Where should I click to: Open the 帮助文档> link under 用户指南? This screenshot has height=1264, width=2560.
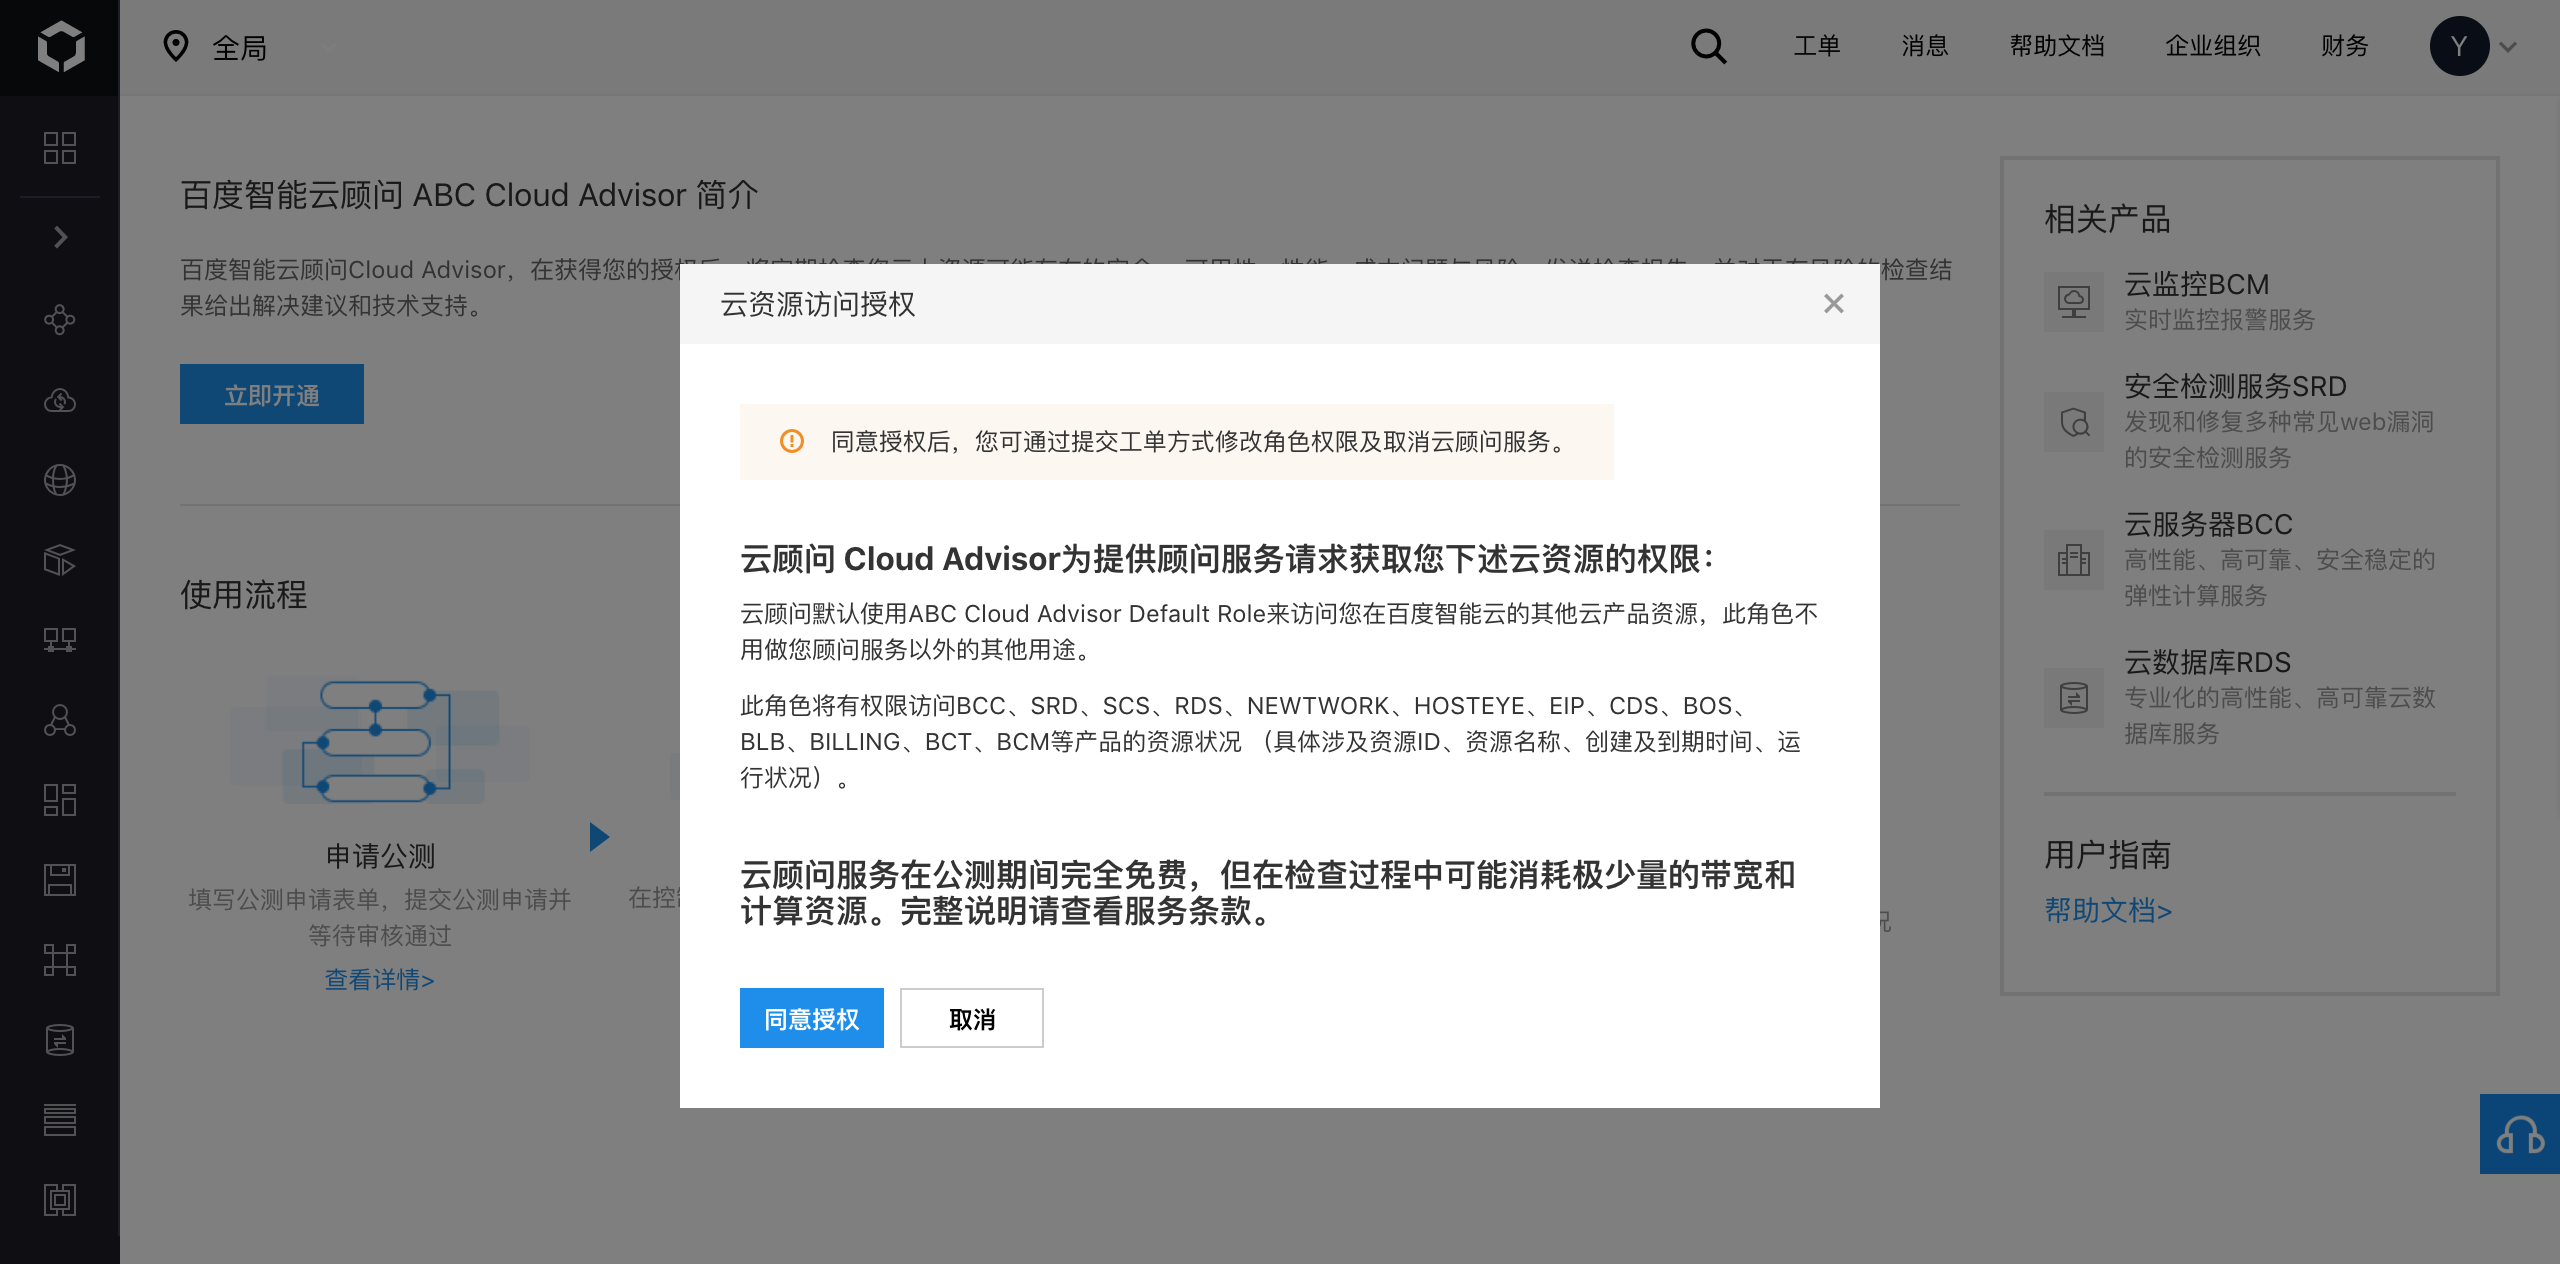click(2108, 911)
